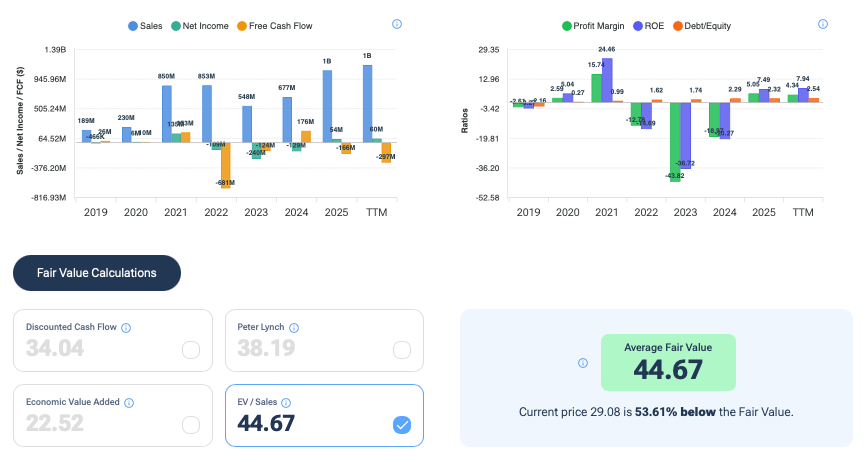Open Economic Value Added info icon
Screen dimensions: 868x462
pos(129,403)
